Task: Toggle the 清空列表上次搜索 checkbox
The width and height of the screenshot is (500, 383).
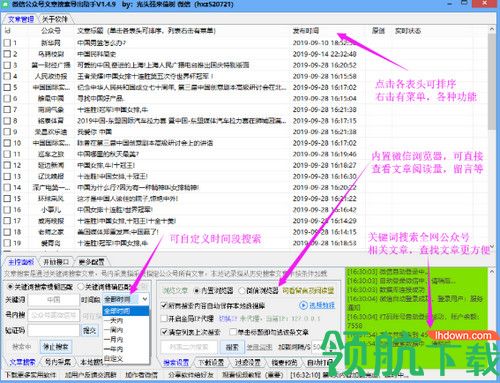Action: click(x=164, y=332)
